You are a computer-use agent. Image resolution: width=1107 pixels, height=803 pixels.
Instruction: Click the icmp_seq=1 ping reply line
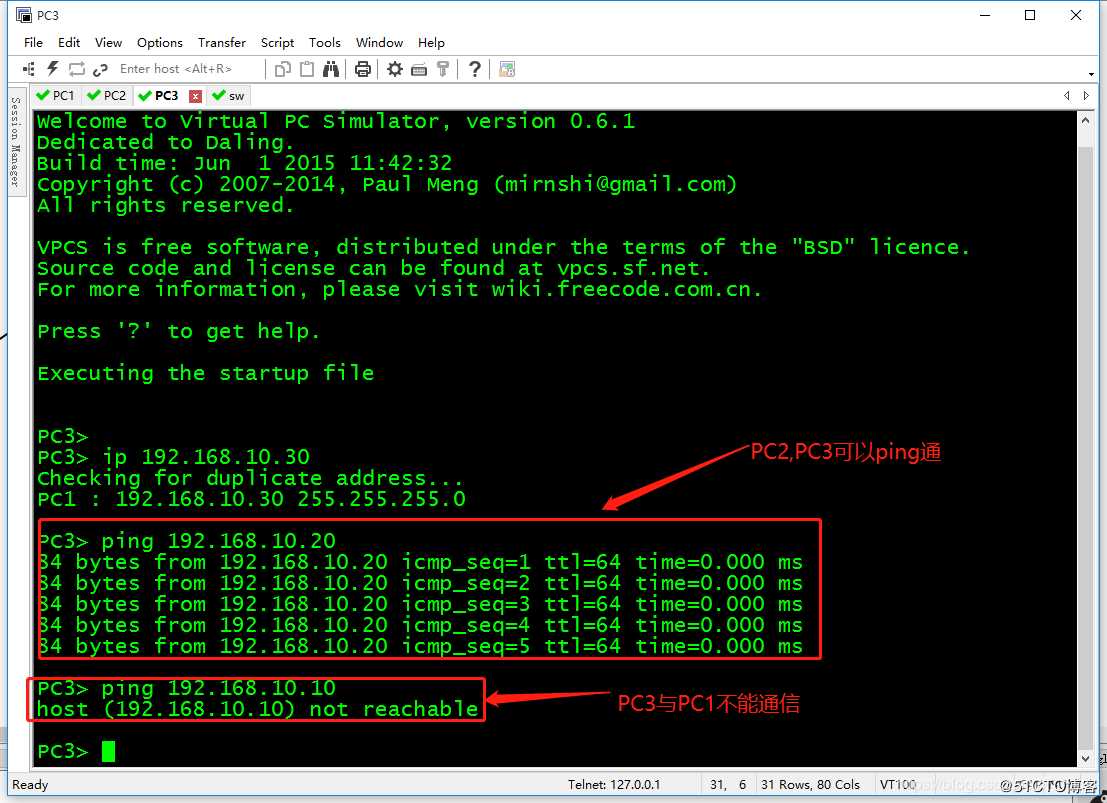click(421, 562)
